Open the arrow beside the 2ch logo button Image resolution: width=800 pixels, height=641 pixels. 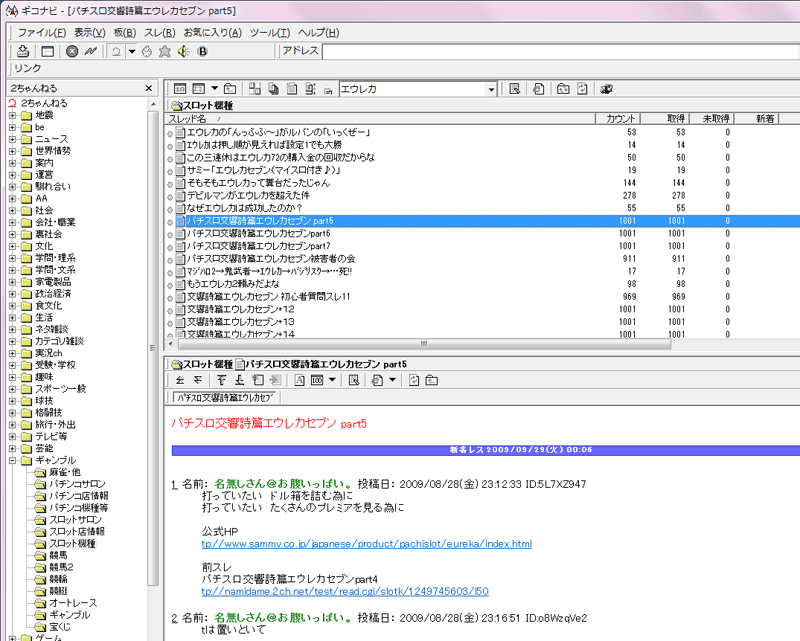132,51
